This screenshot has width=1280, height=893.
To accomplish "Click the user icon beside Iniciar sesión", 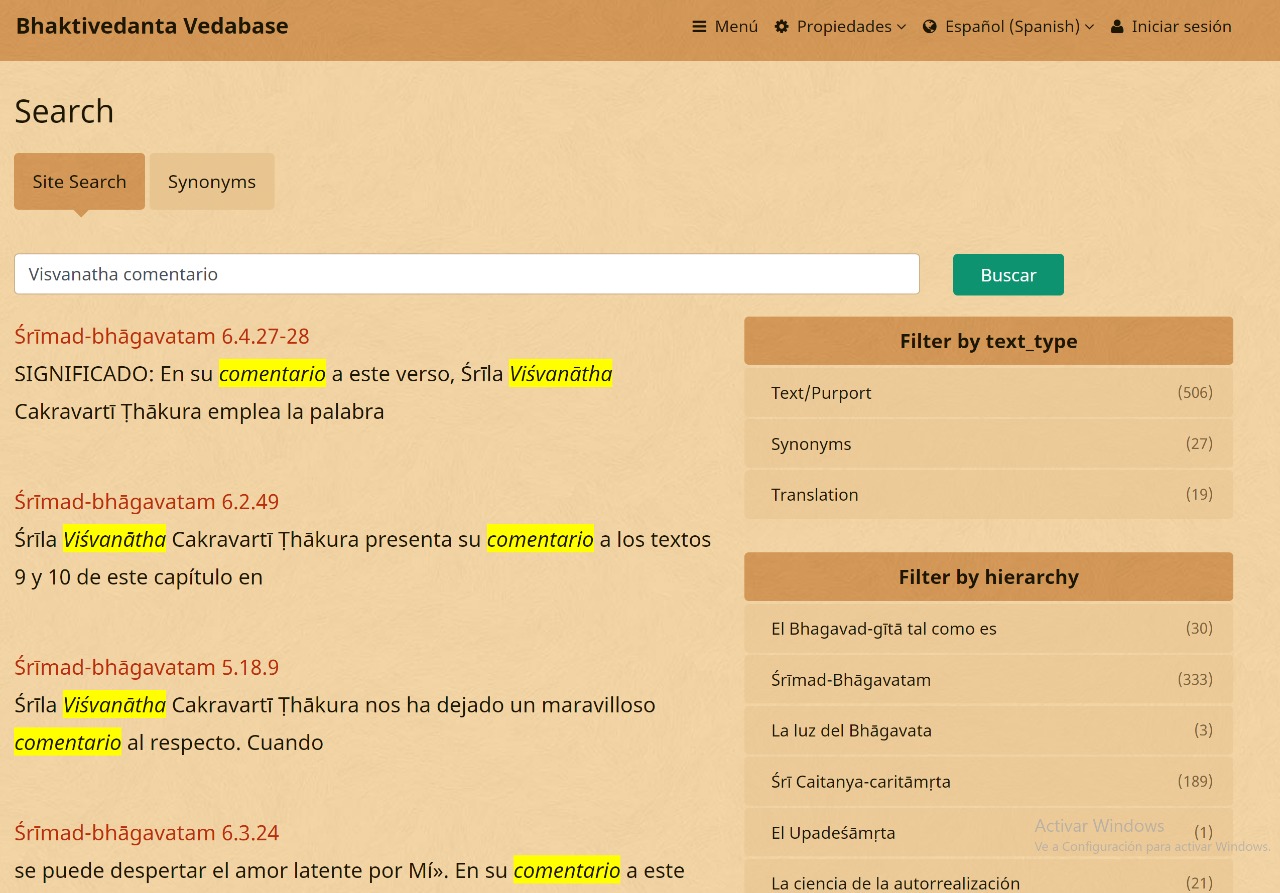I will click(1117, 27).
